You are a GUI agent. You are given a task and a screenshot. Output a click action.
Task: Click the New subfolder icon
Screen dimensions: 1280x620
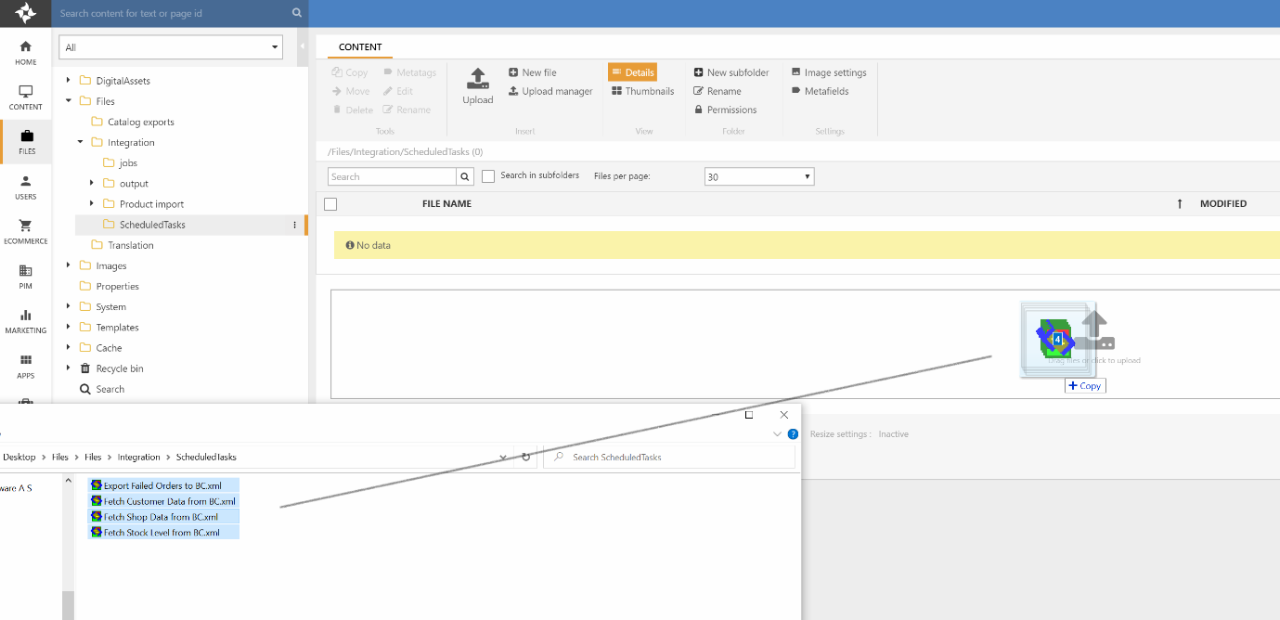click(698, 72)
